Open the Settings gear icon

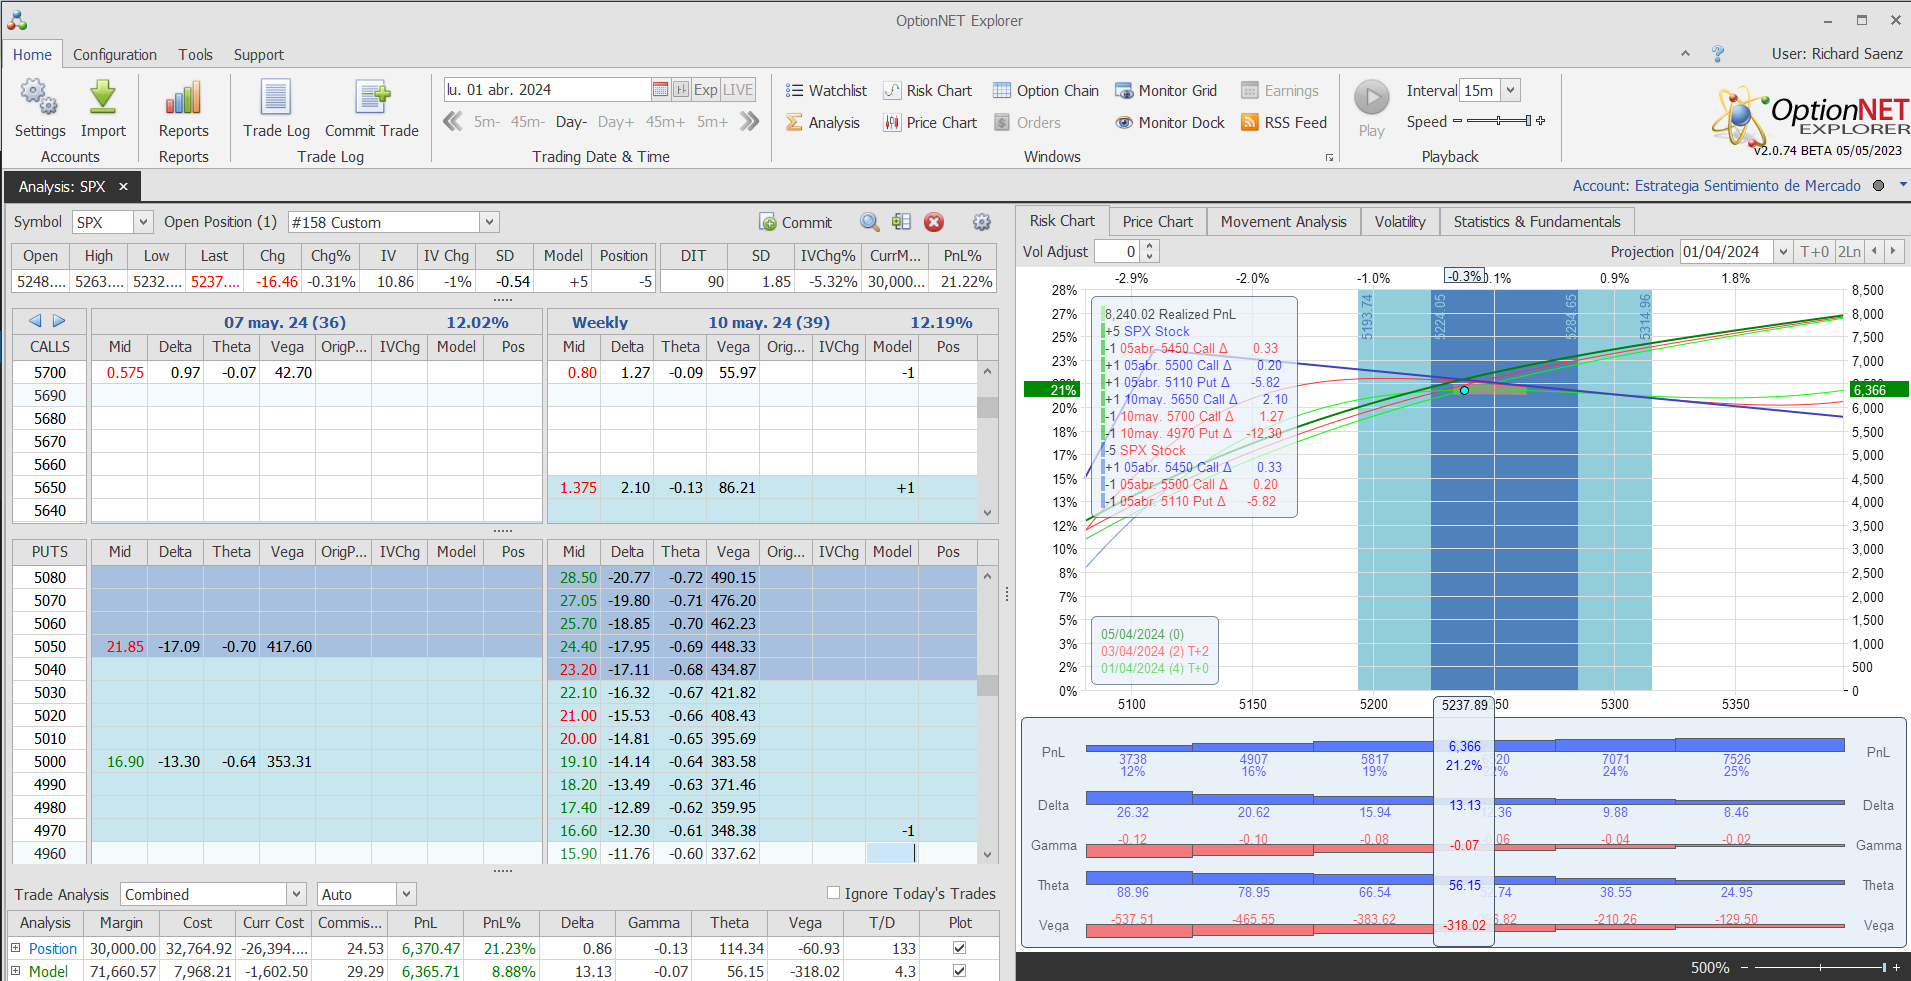pyautogui.click(x=39, y=98)
